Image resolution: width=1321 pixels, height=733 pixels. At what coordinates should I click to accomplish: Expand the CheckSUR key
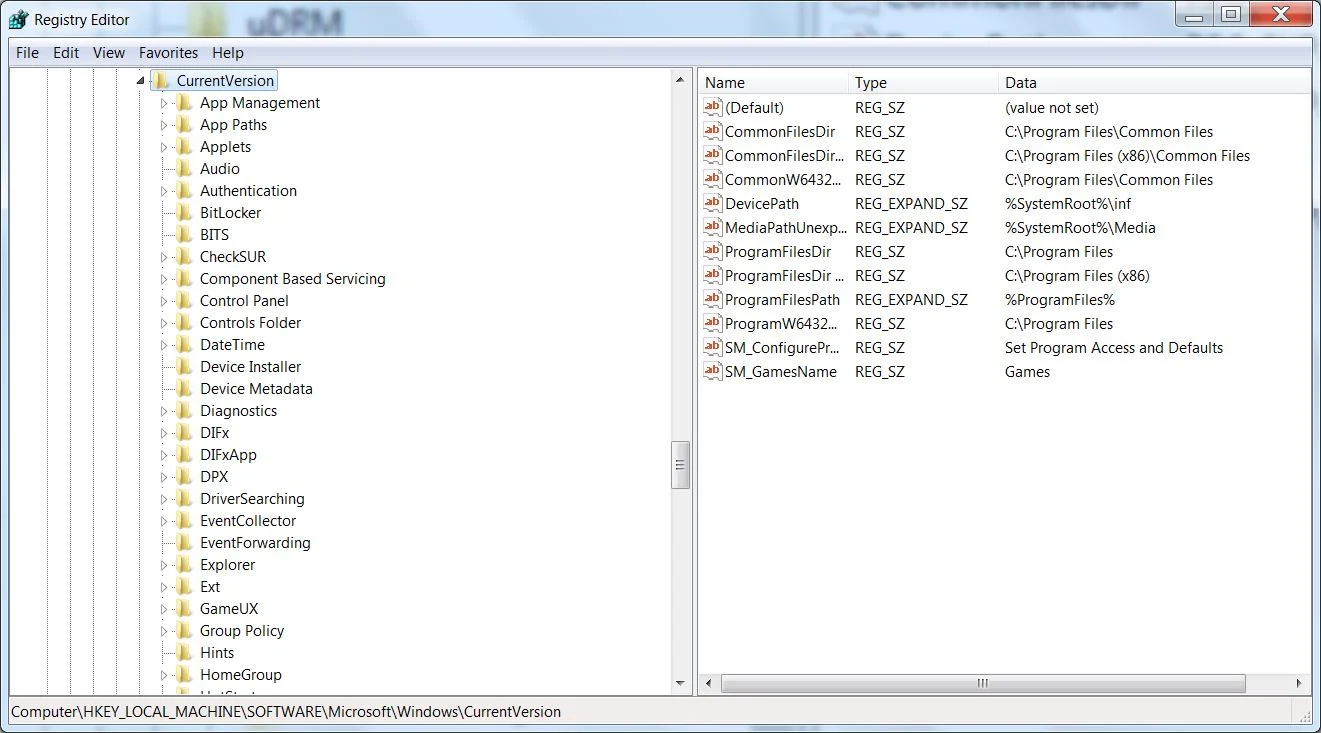[x=164, y=257]
